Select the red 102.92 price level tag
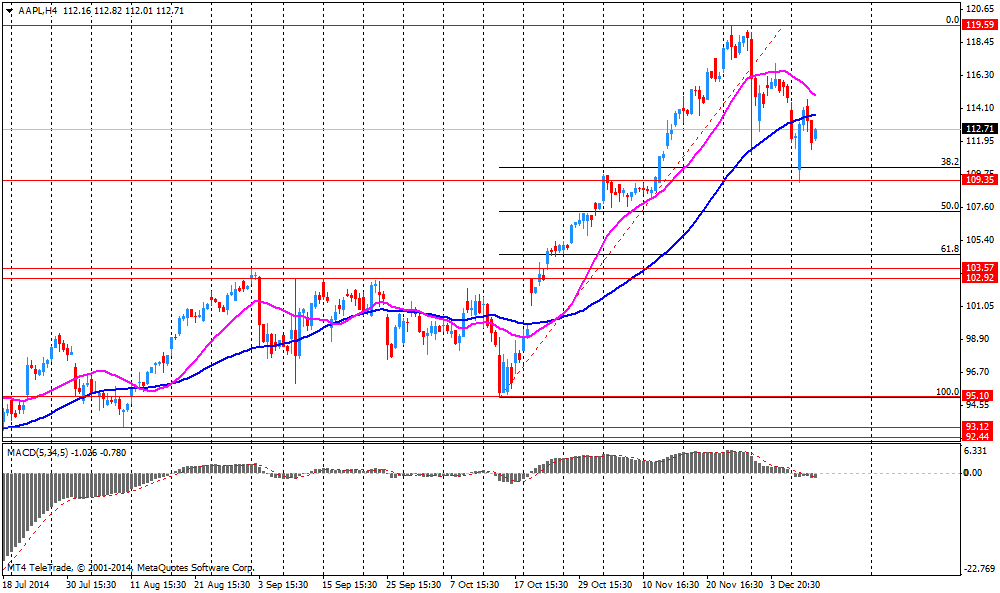The height and width of the screenshot is (593, 1000). pyautogui.click(x=980, y=278)
